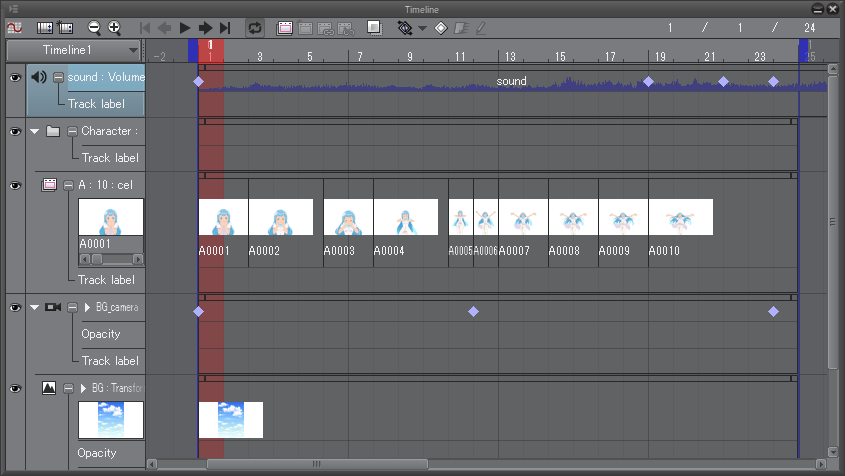Collapse the BG_camera track triangle
845x476 pixels.
pyautogui.click(x=35, y=307)
